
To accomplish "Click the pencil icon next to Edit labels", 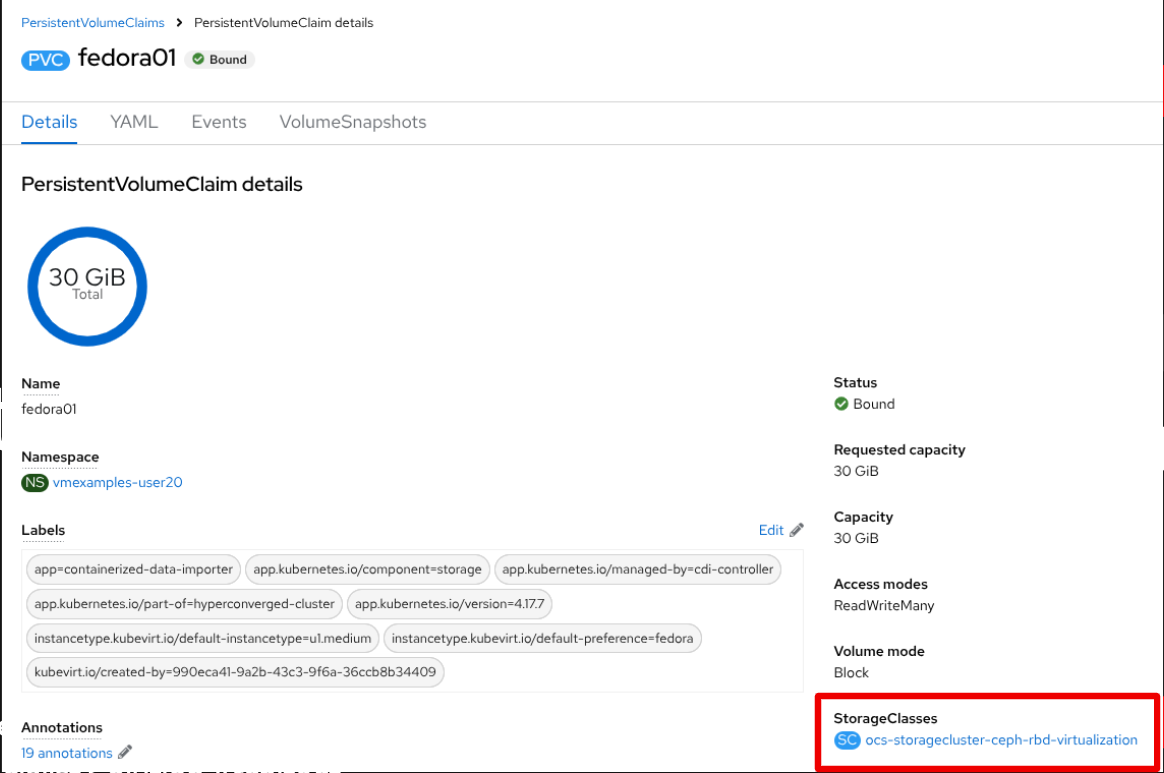I will click(796, 530).
